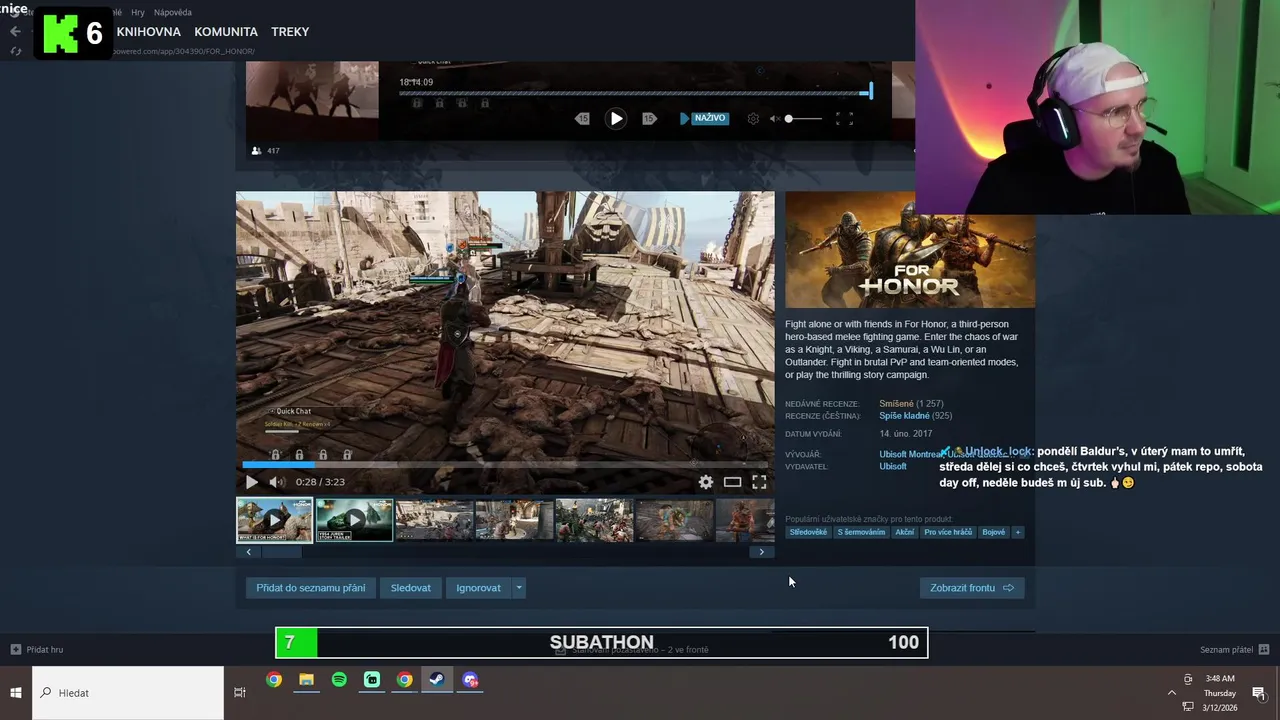Open the Hry menu
Viewport: 1280px width, 720px height.
click(139, 13)
